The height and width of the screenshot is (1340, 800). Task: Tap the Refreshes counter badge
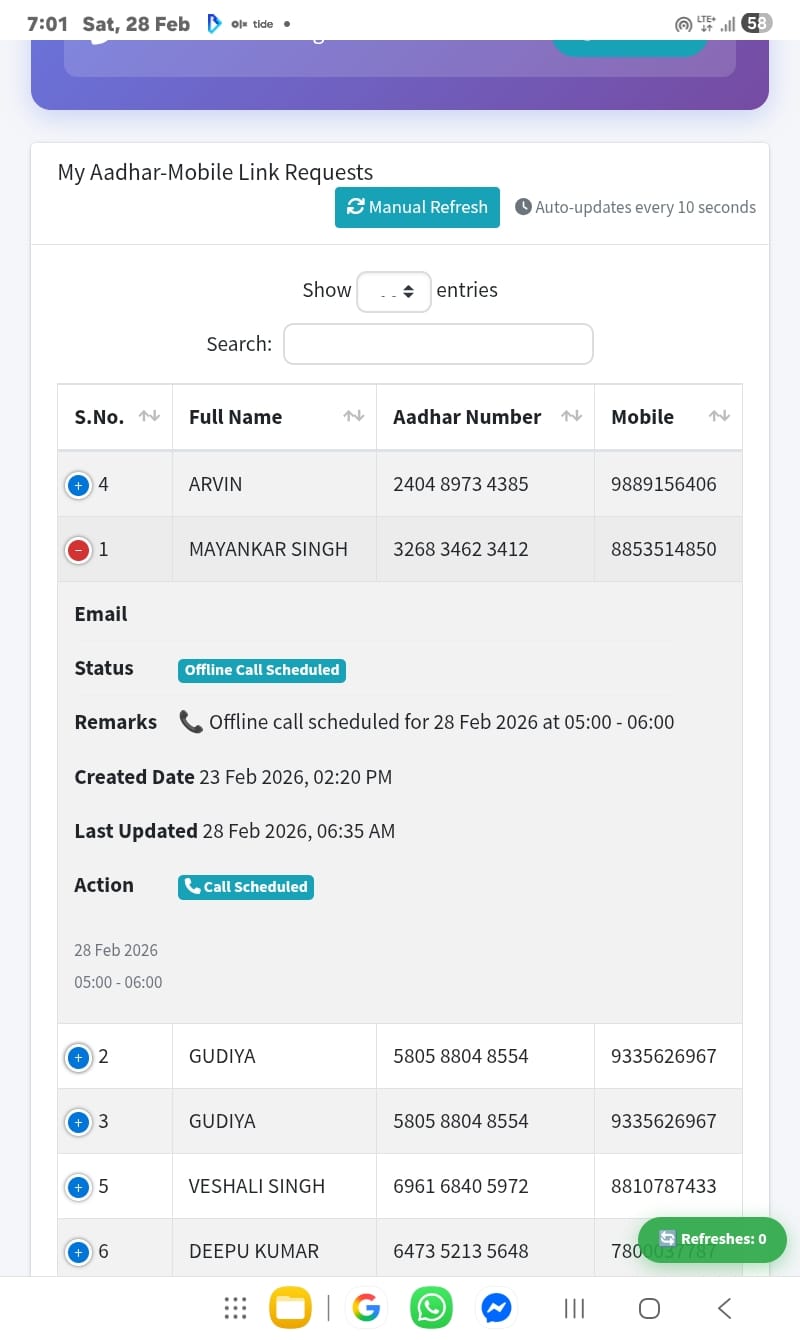712,1239
